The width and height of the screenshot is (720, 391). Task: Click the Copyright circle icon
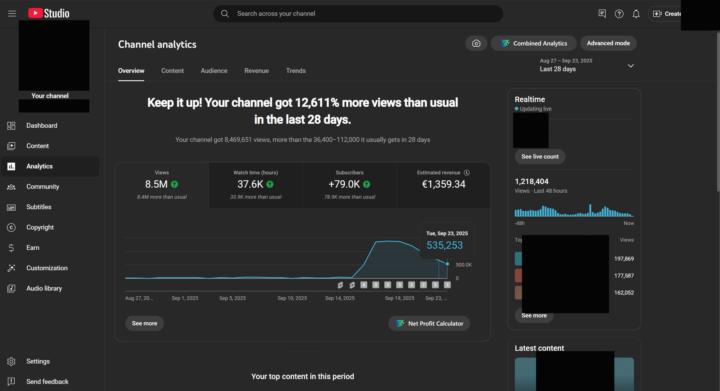pyautogui.click(x=11, y=227)
